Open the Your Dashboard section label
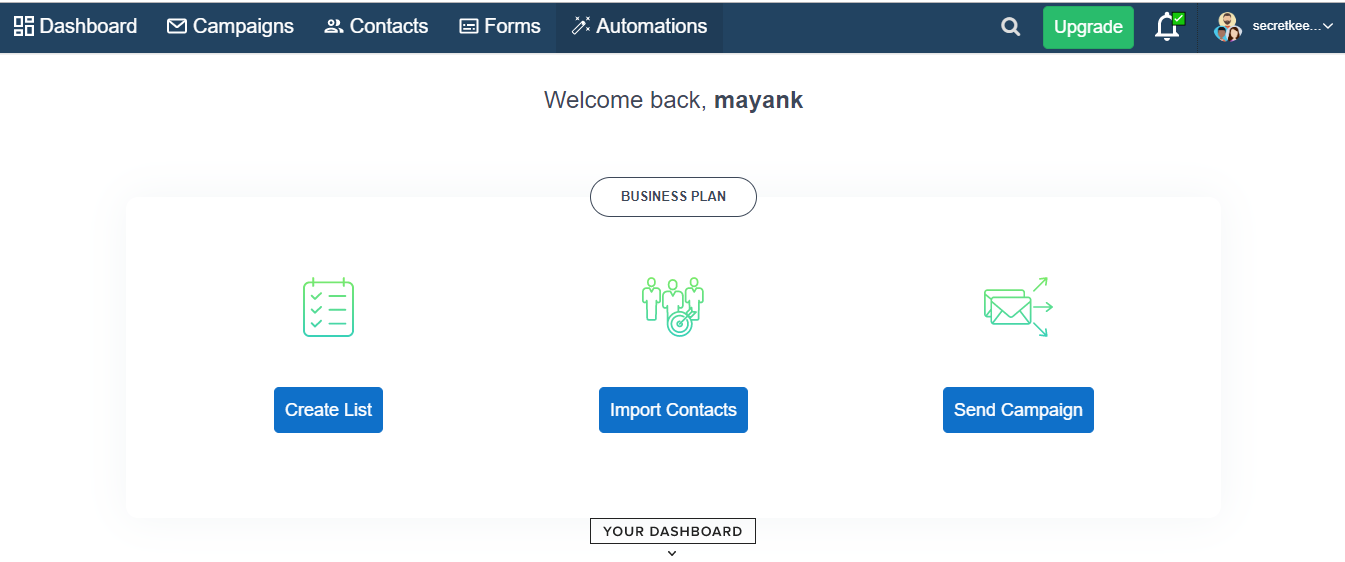The height and width of the screenshot is (562, 1345). coord(673,531)
